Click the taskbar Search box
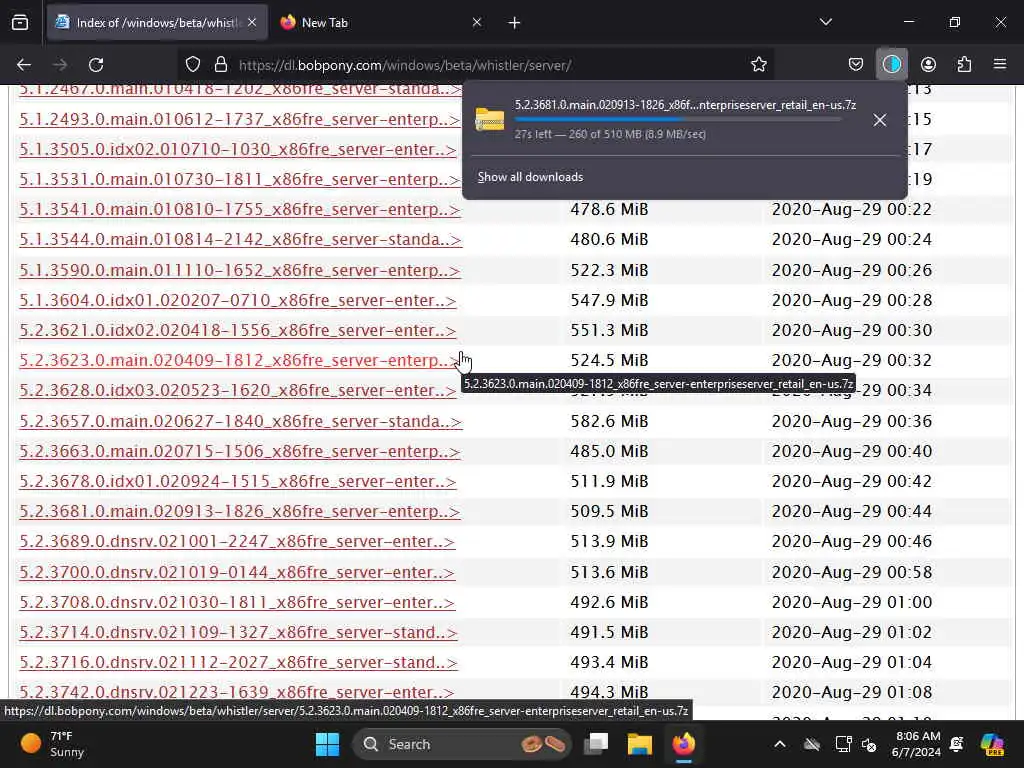The image size is (1024, 768). pos(462,744)
